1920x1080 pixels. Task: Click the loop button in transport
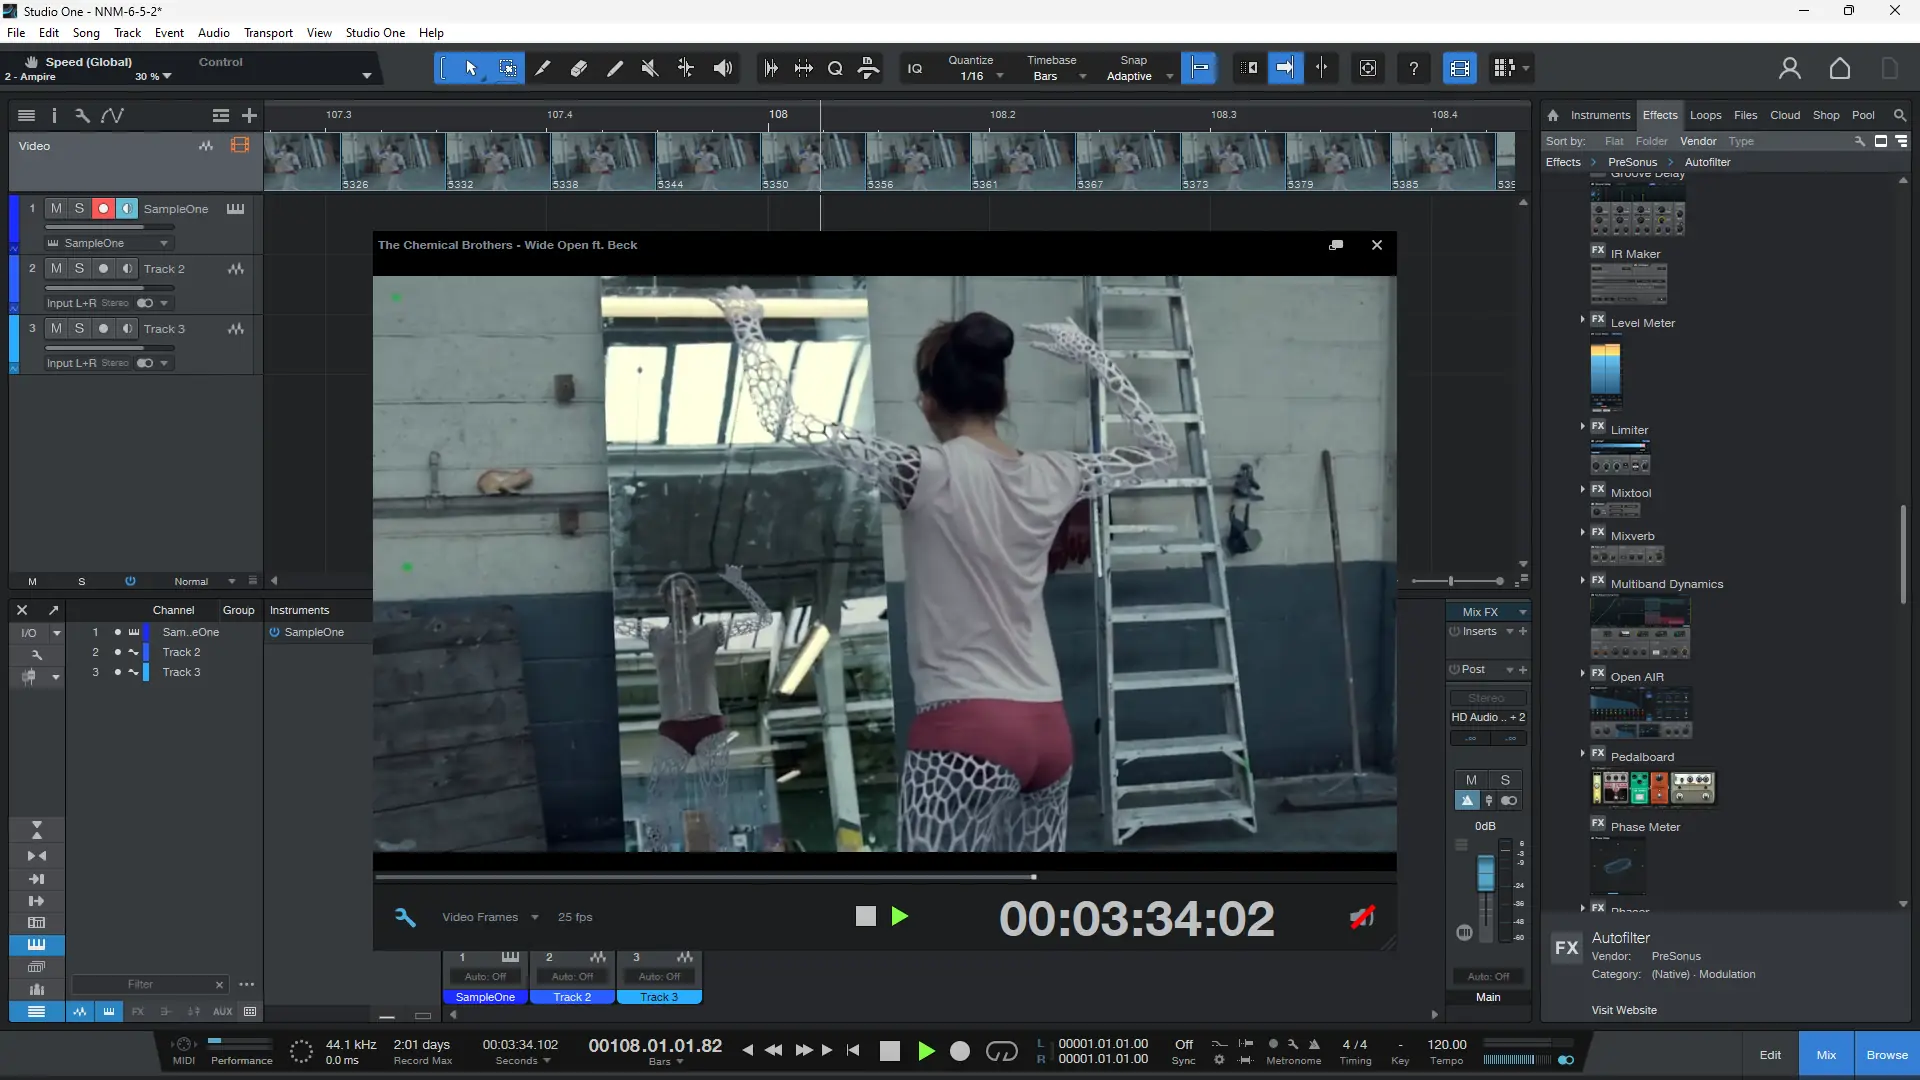click(x=1001, y=1051)
